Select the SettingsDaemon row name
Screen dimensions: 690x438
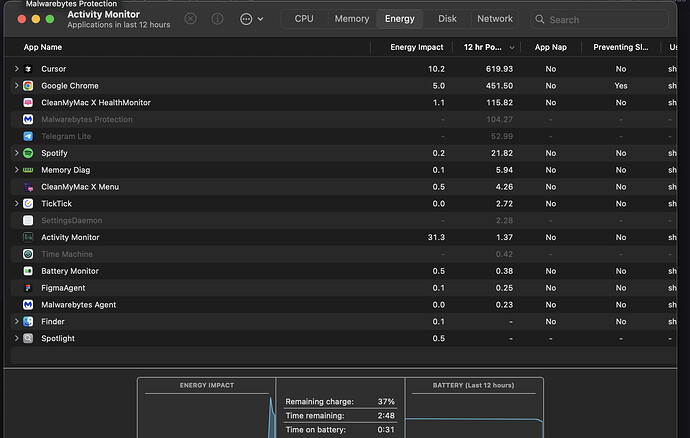(x=72, y=221)
